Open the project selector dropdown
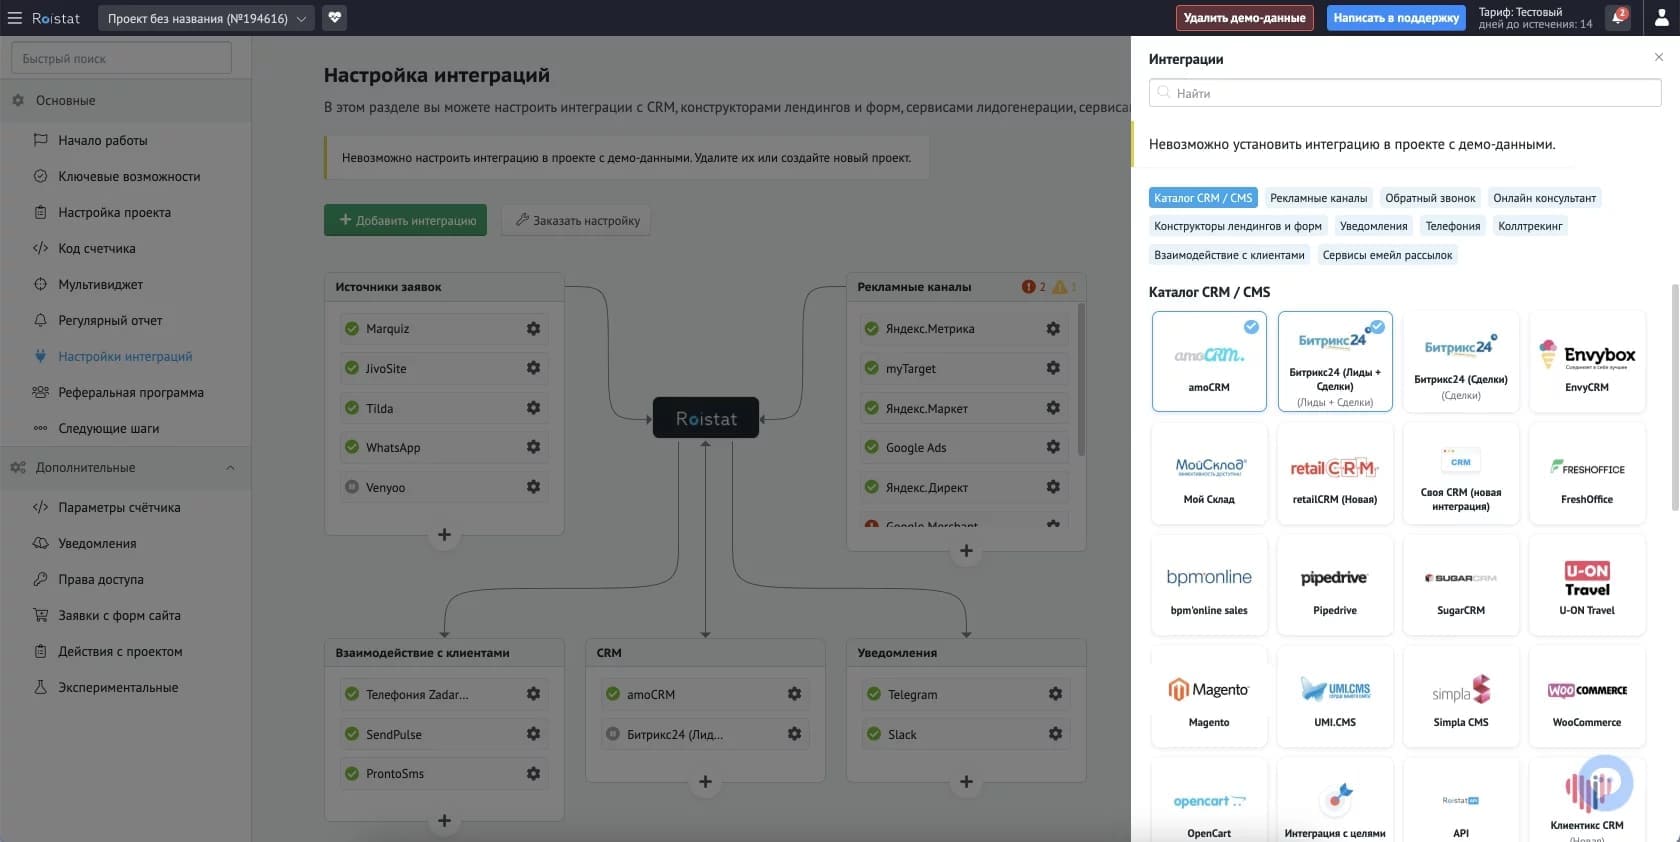1680x842 pixels. pos(206,18)
